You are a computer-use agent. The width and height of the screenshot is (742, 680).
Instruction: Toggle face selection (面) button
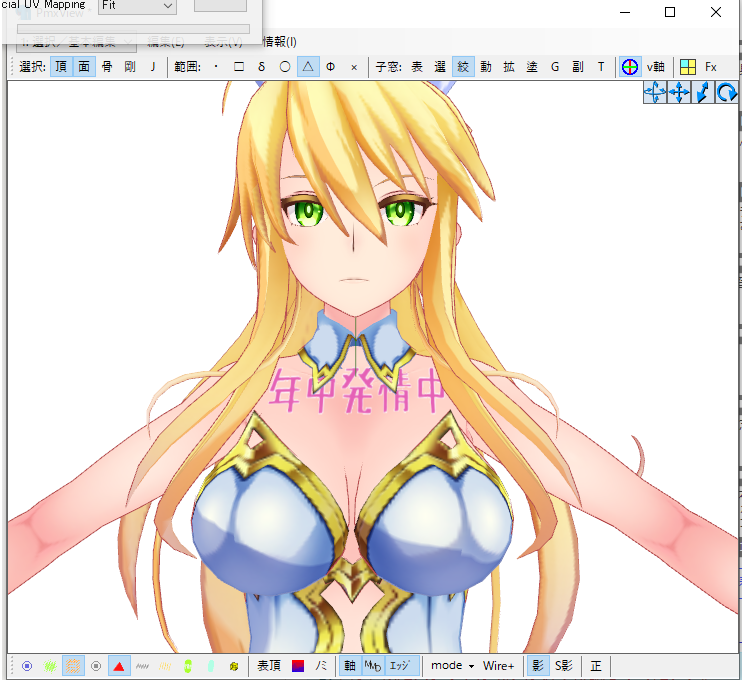[x=84, y=67]
